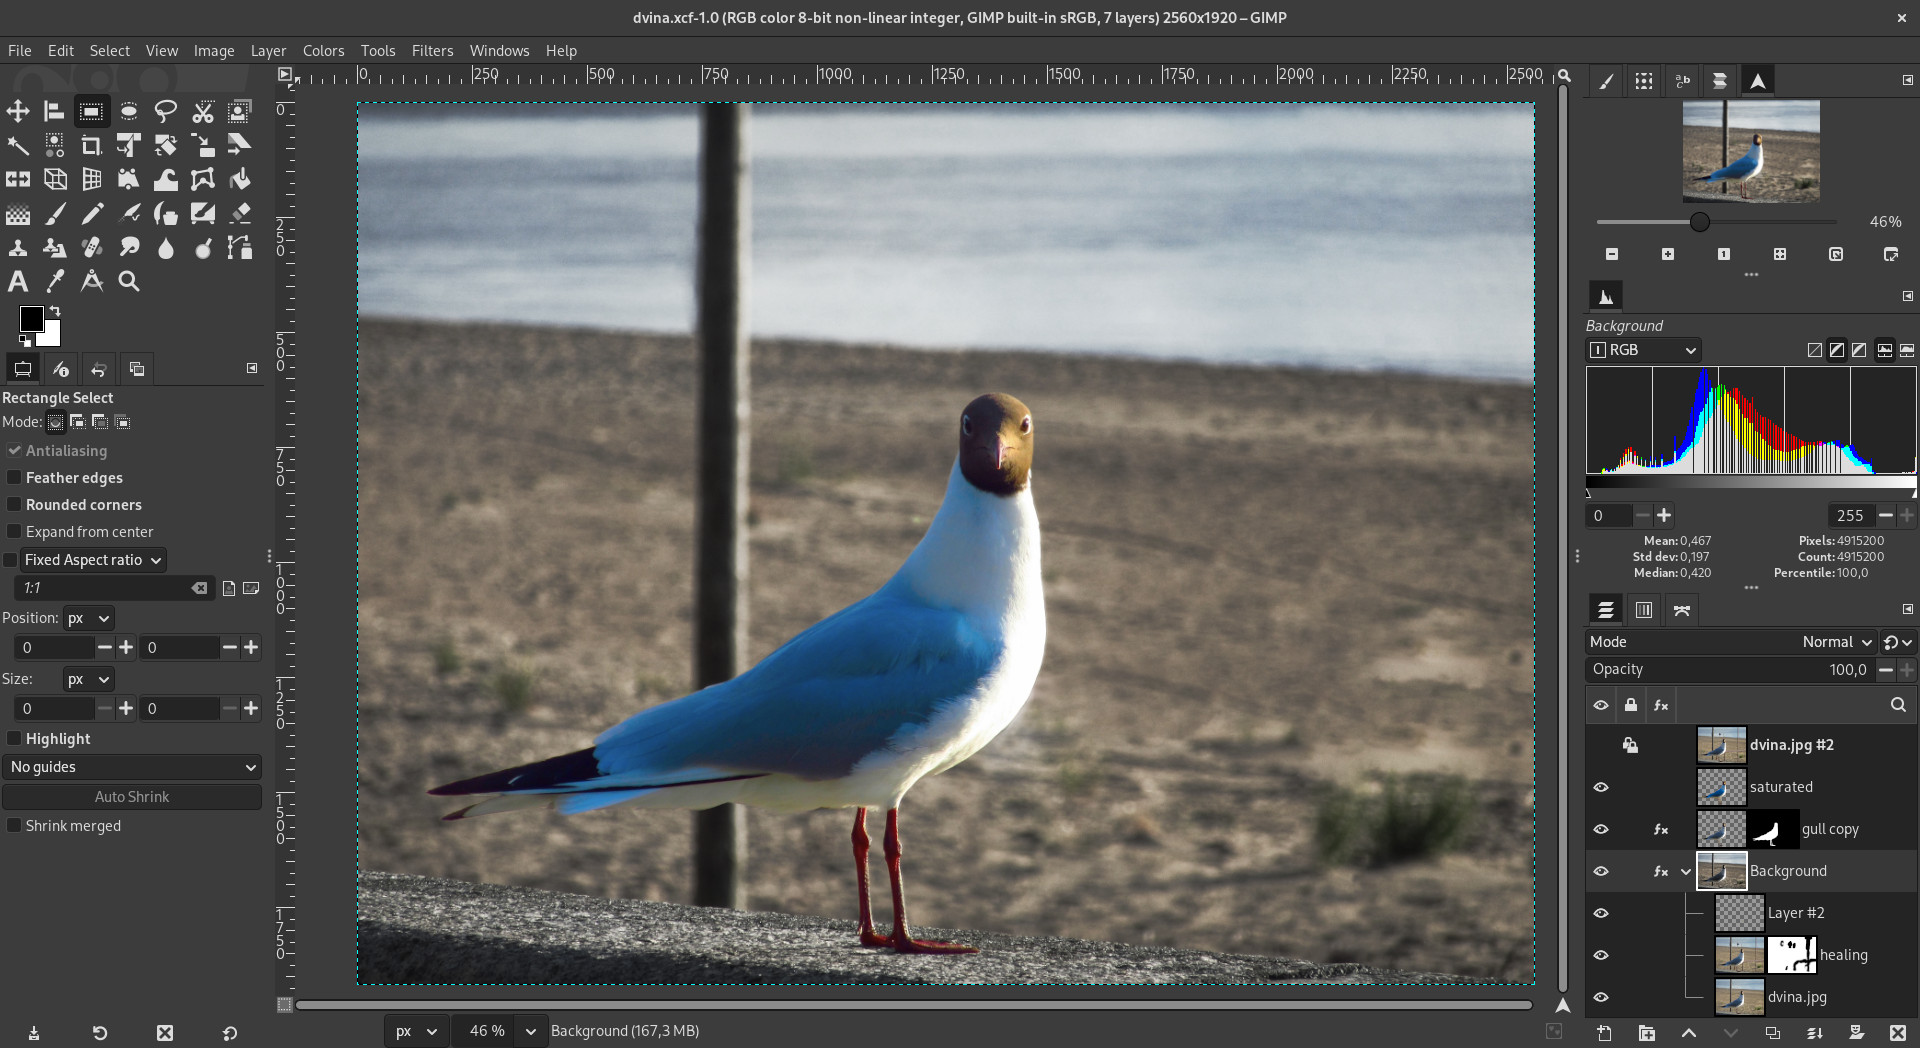This screenshot has height=1048, width=1920.
Task: Select the Color Picker tool
Action: click(x=55, y=281)
